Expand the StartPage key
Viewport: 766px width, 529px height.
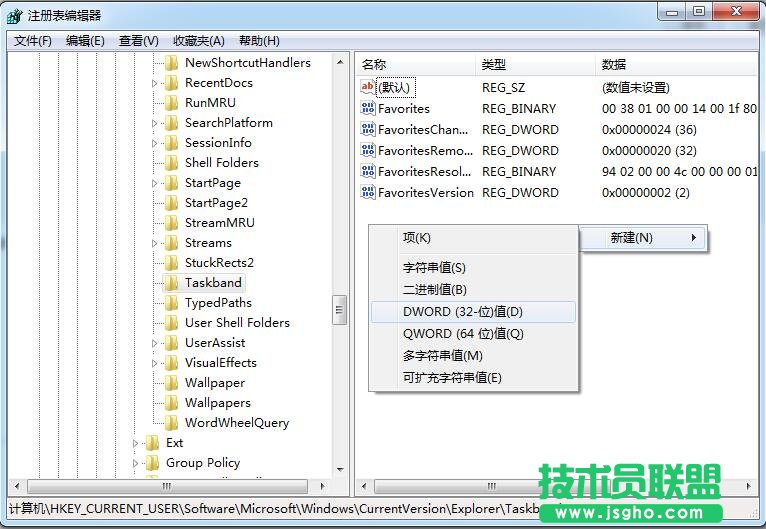(x=154, y=184)
